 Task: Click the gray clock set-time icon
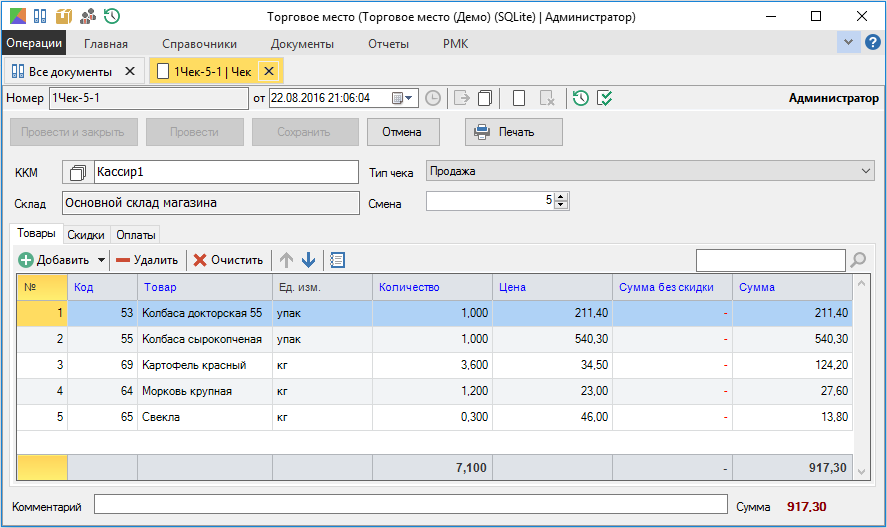point(433,98)
